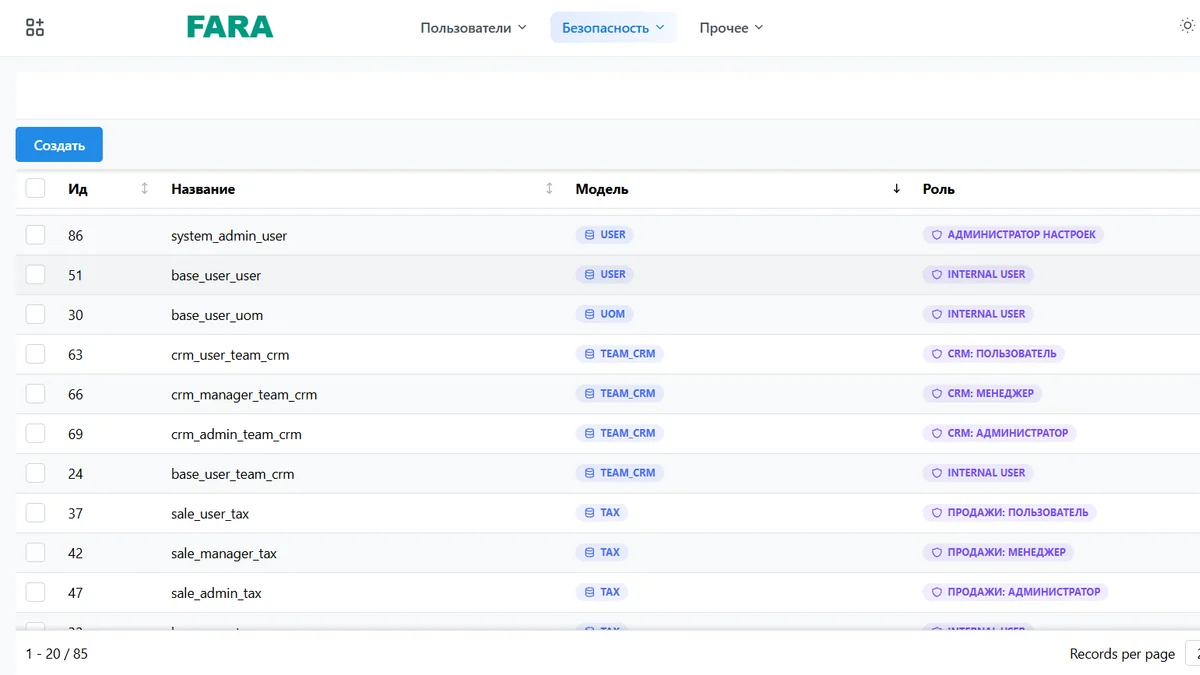The width and height of the screenshot is (1200, 675).
Task: Toggle the select-all header checkbox
Action: click(35, 188)
